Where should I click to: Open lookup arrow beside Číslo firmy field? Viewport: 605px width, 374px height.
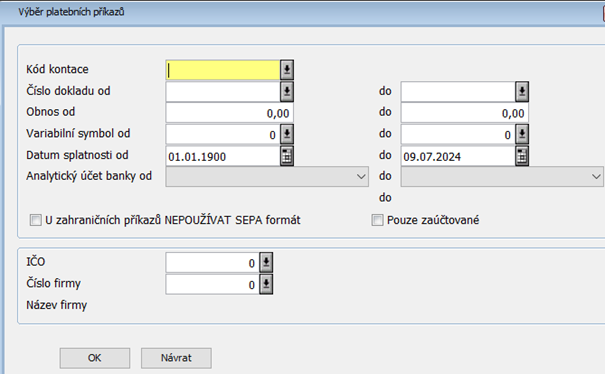pyautogui.click(x=266, y=284)
